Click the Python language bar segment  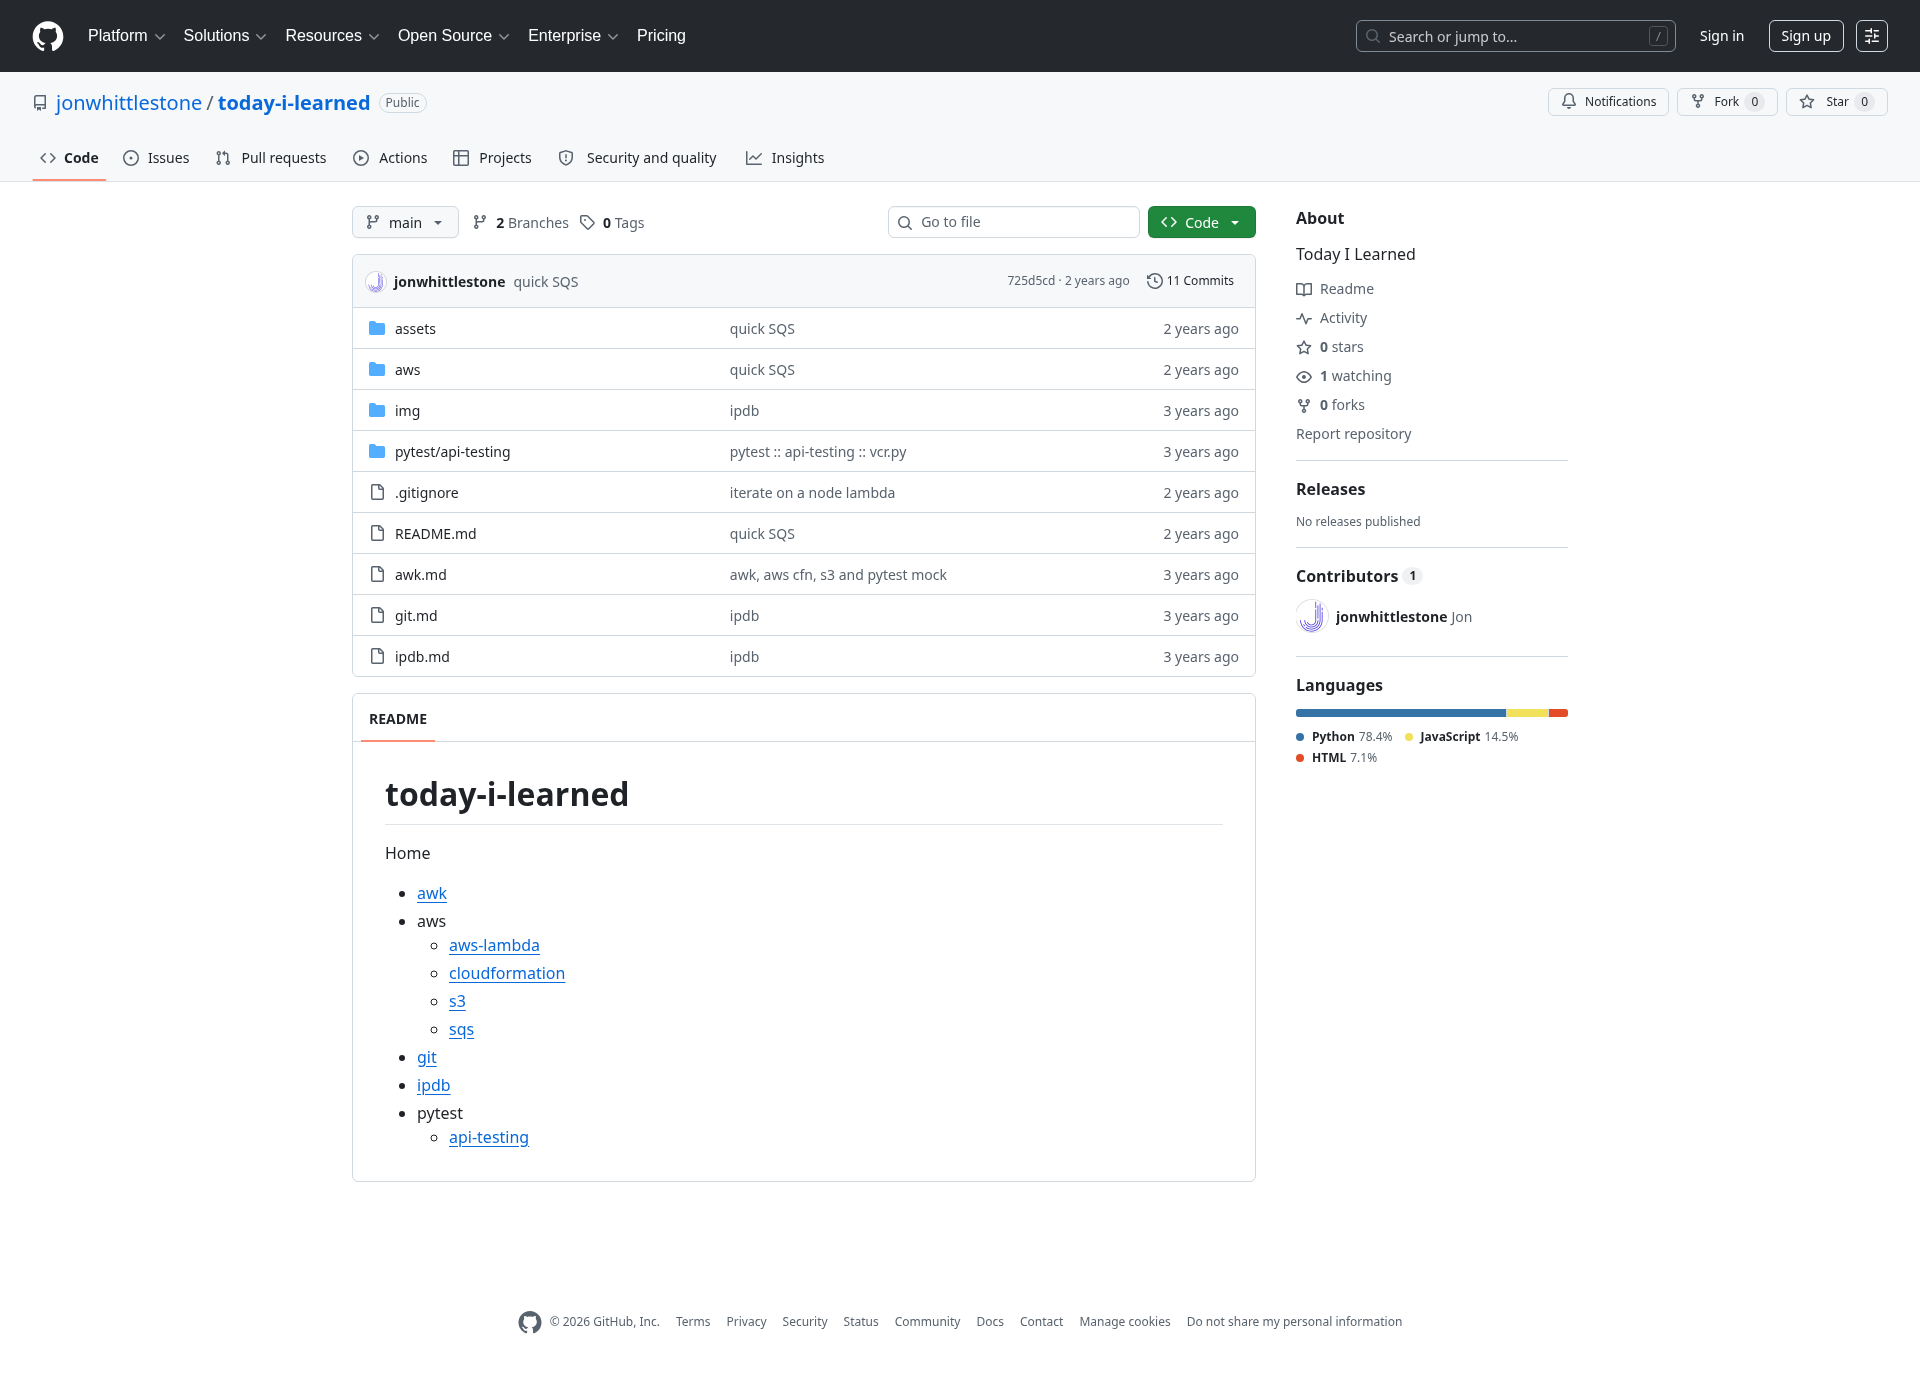(x=1400, y=713)
